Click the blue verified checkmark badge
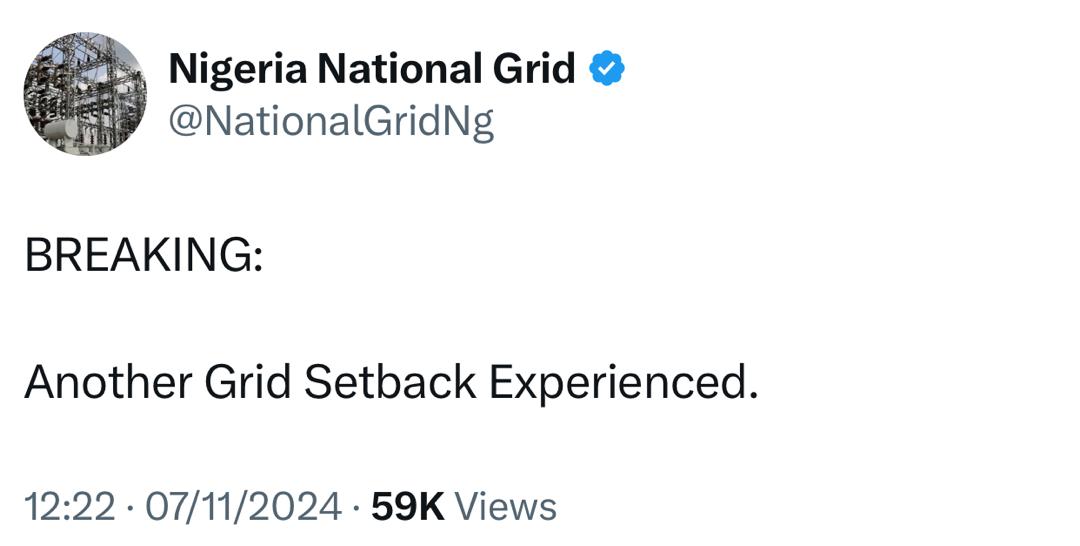Screen dimensions: 1080x546 607,68
